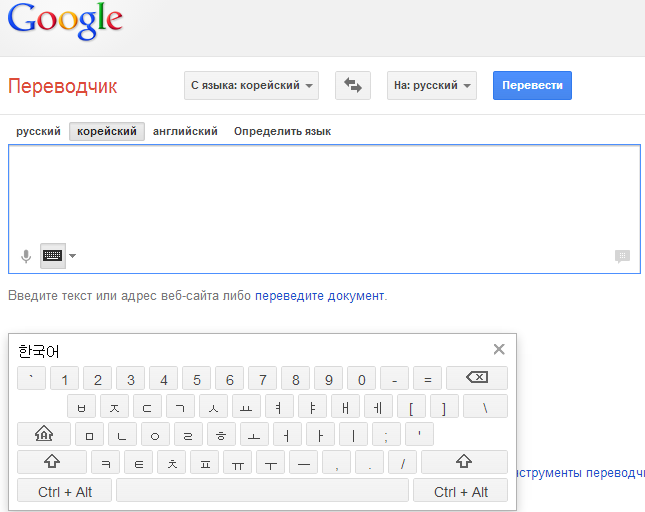Choose the Определить язык tab
This screenshot has height=512, width=645.
tap(283, 131)
